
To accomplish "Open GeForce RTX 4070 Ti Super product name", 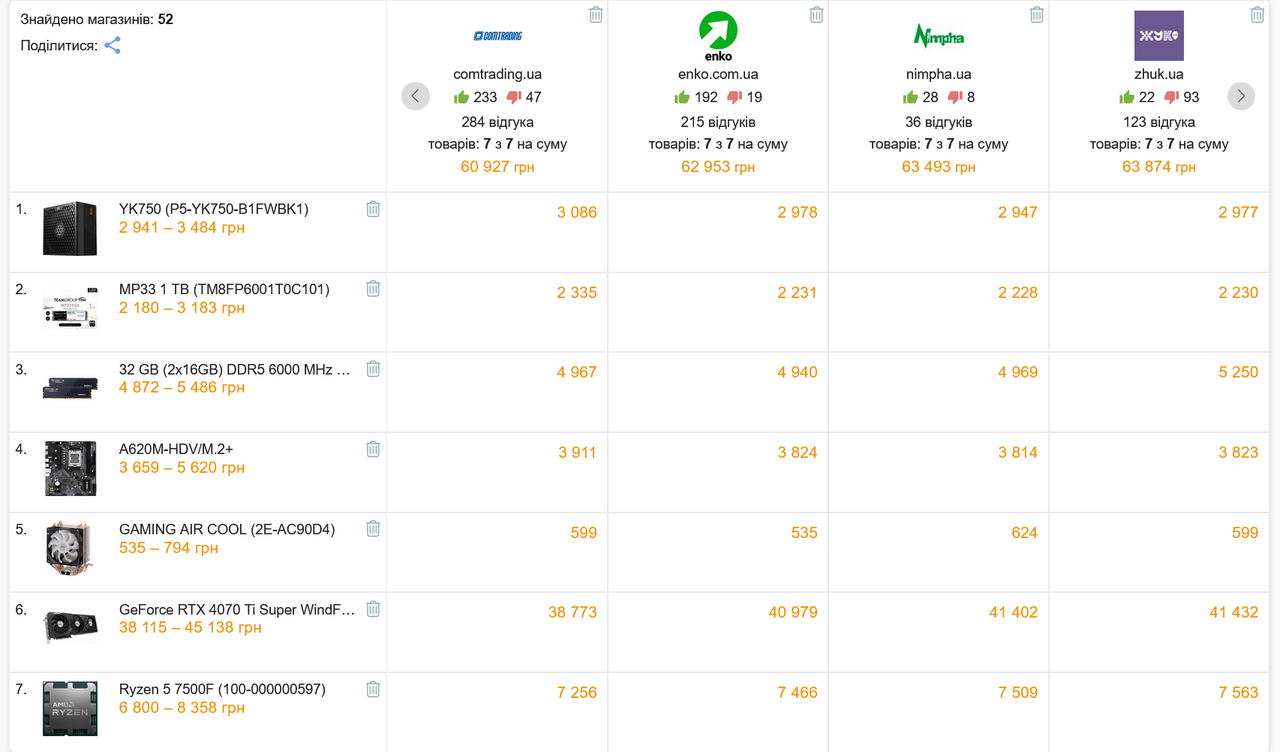I will coord(237,609).
